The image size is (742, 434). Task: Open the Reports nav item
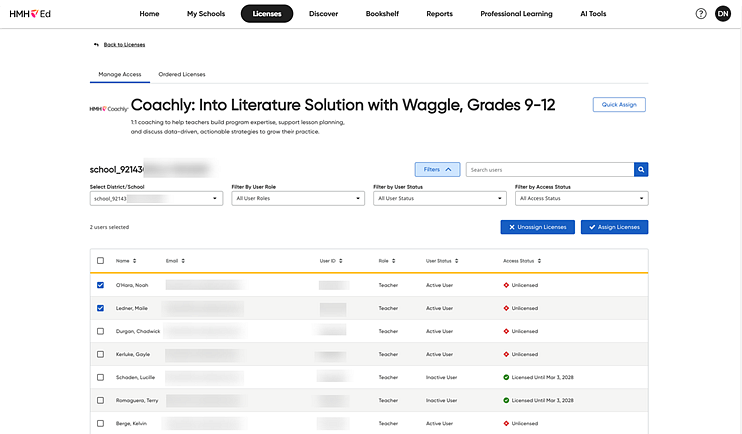pos(440,14)
